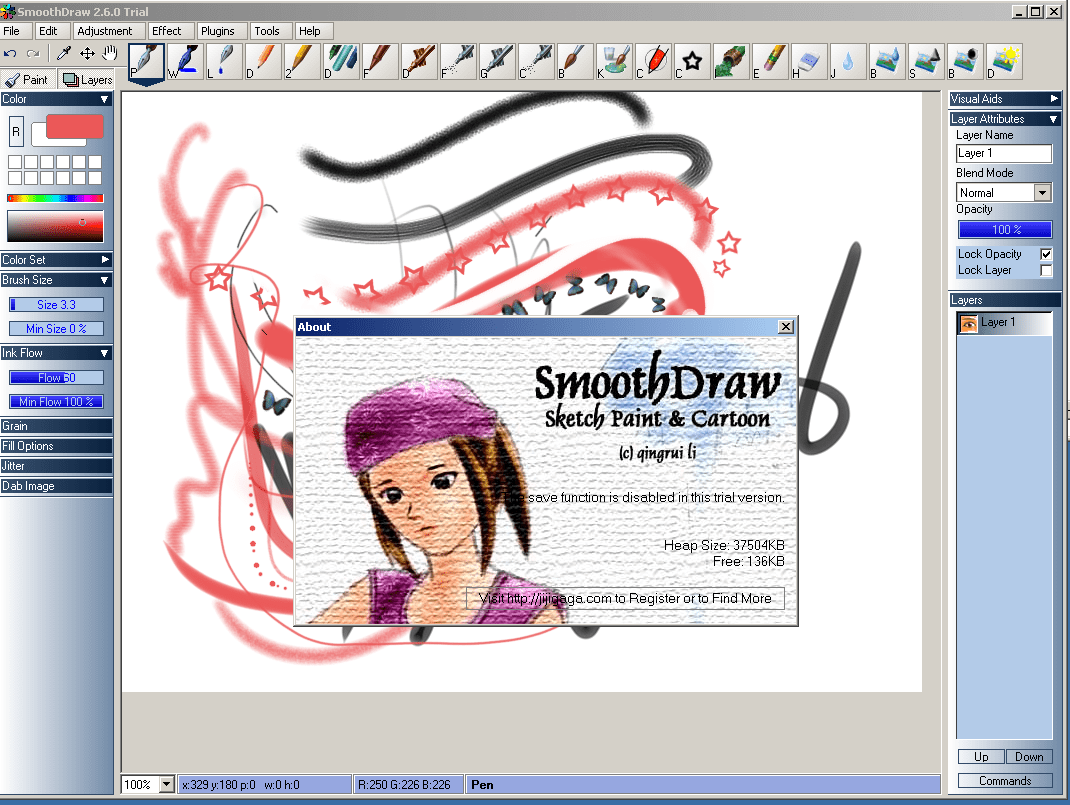Image resolution: width=1070 pixels, height=805 pixels.
Task: Collapse the Brush Size panel
Action: click(x=56, y=280)
